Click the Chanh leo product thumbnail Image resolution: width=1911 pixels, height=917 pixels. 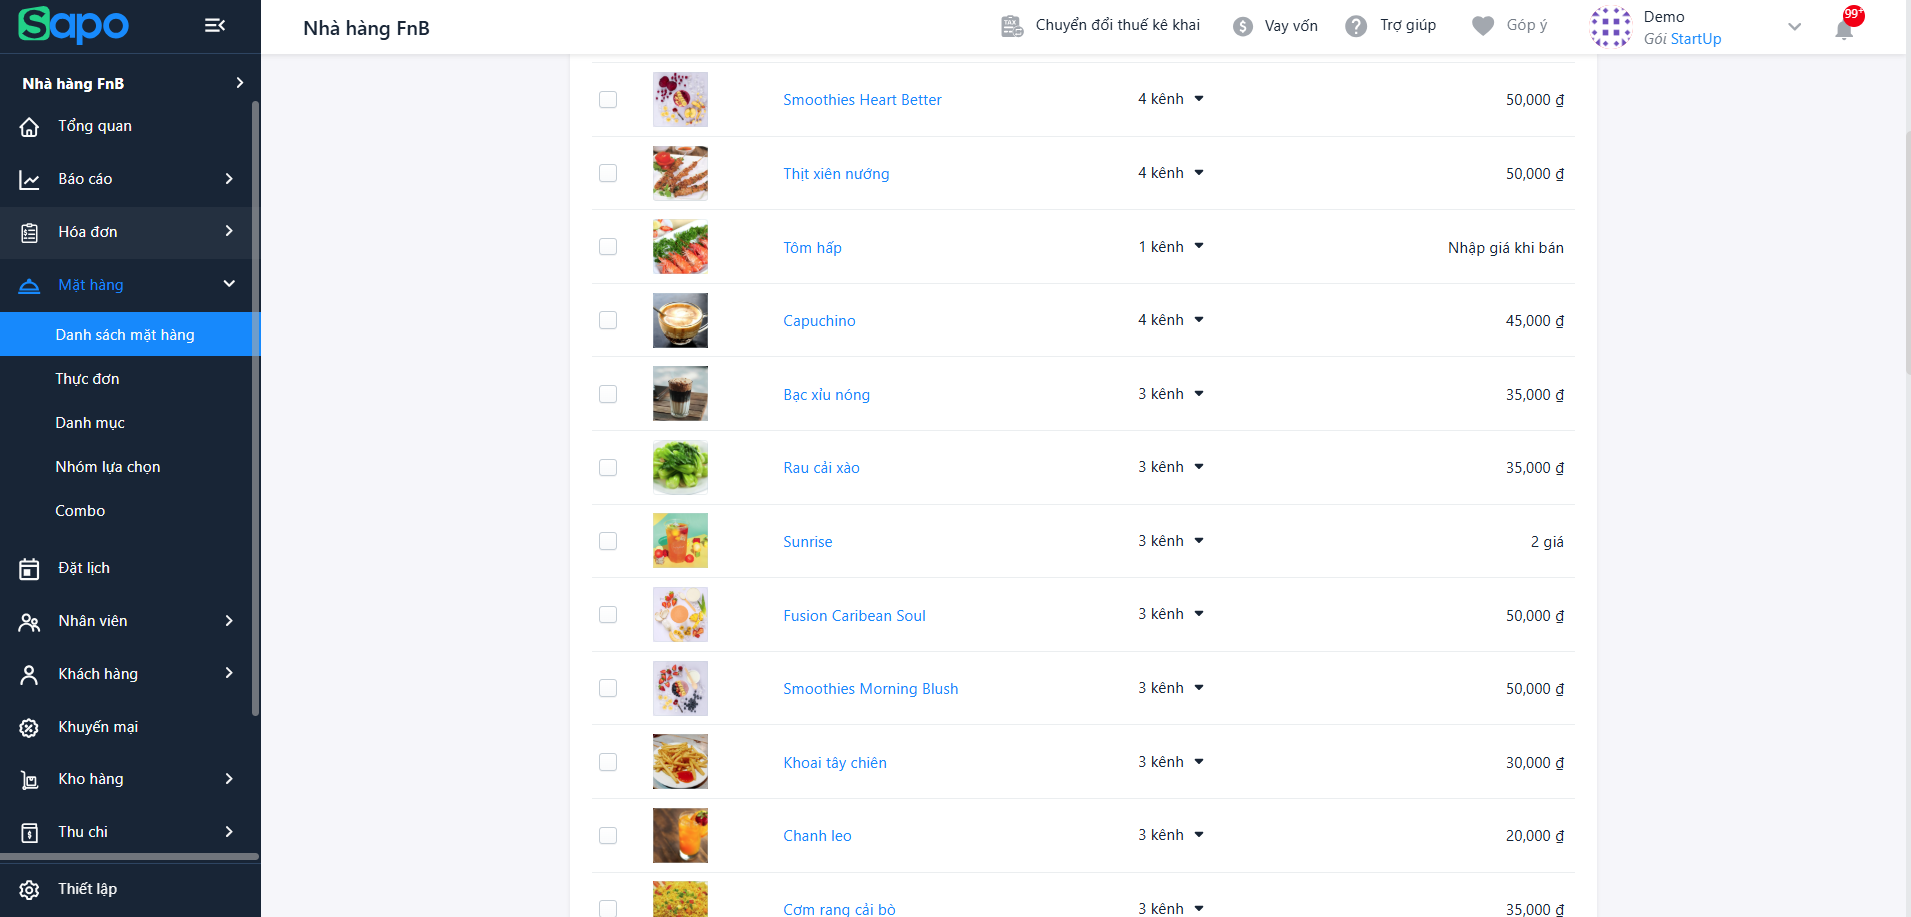[x=680, y=835]
